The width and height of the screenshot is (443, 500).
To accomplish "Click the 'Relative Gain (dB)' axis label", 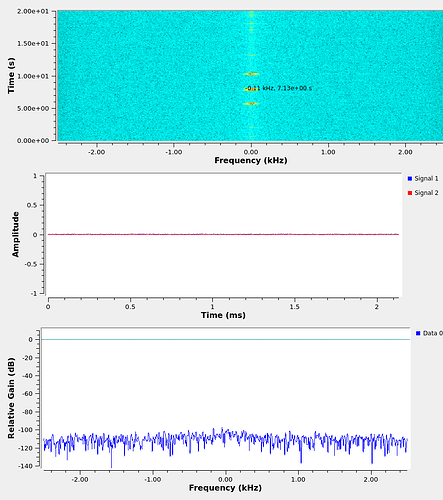I will [x=11, y=398].
